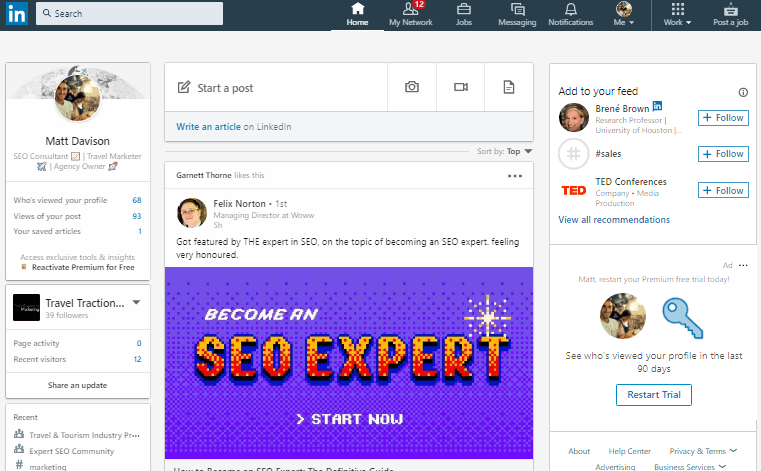Open My Network tab
761x471 pixels.
pyautogui.click(x=411, y=15)
